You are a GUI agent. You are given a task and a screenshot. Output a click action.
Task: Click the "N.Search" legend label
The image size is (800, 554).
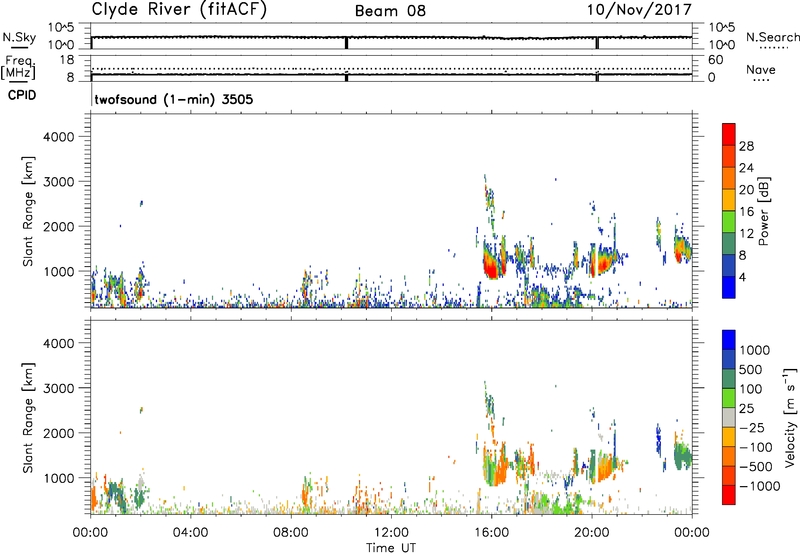(773, 37)
